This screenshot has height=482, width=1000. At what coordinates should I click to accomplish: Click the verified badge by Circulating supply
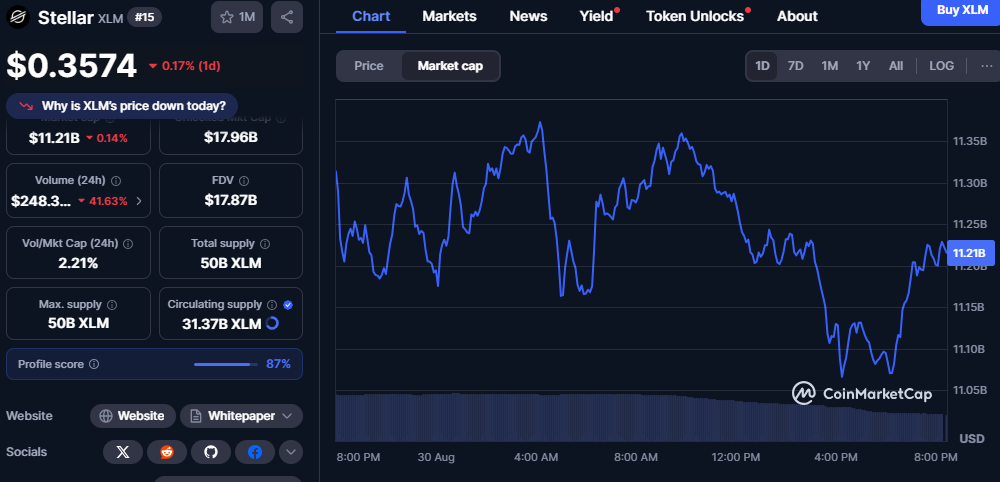pyautogui.click(x=288, y=305)
